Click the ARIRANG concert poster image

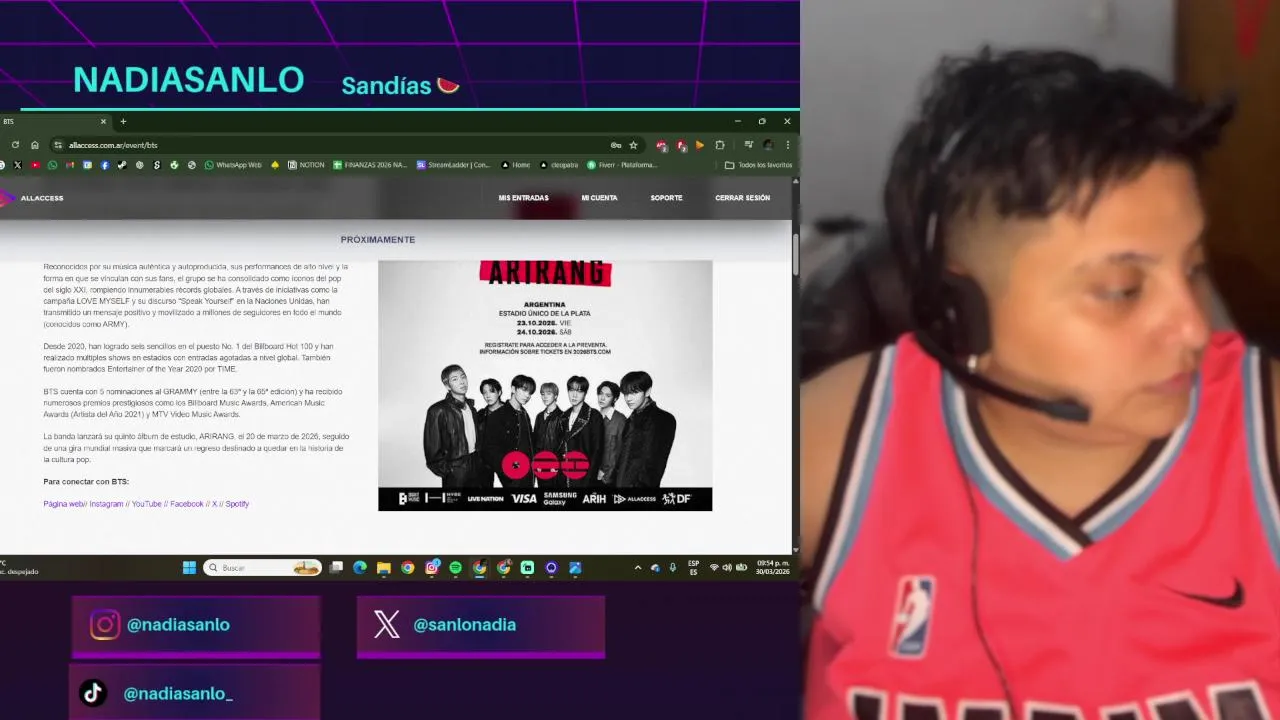(x=545, y=386)
